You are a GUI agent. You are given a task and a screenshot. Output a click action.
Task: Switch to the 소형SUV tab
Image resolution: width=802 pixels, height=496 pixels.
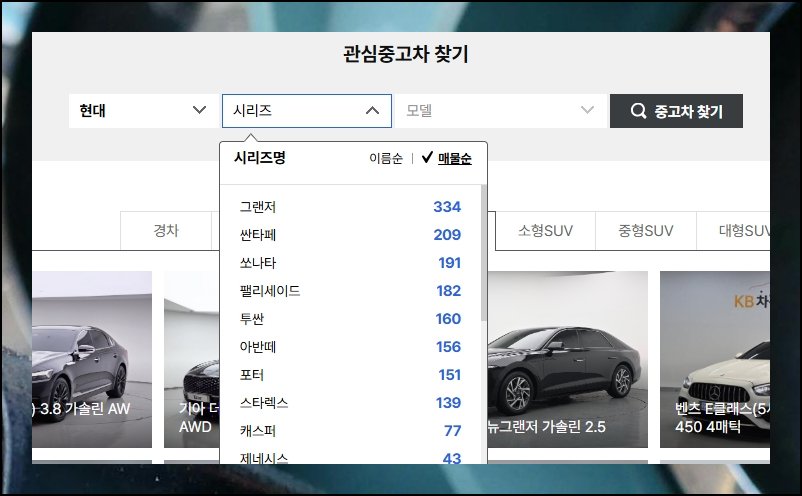click(x=545, y=231)
